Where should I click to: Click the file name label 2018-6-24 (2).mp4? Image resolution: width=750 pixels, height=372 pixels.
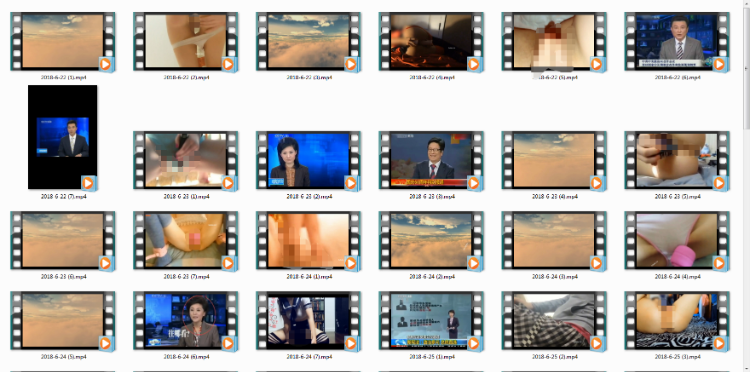432,276
